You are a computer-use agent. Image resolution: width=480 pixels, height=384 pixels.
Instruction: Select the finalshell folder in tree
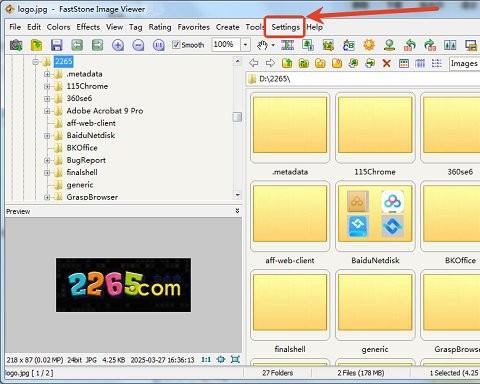82,173
